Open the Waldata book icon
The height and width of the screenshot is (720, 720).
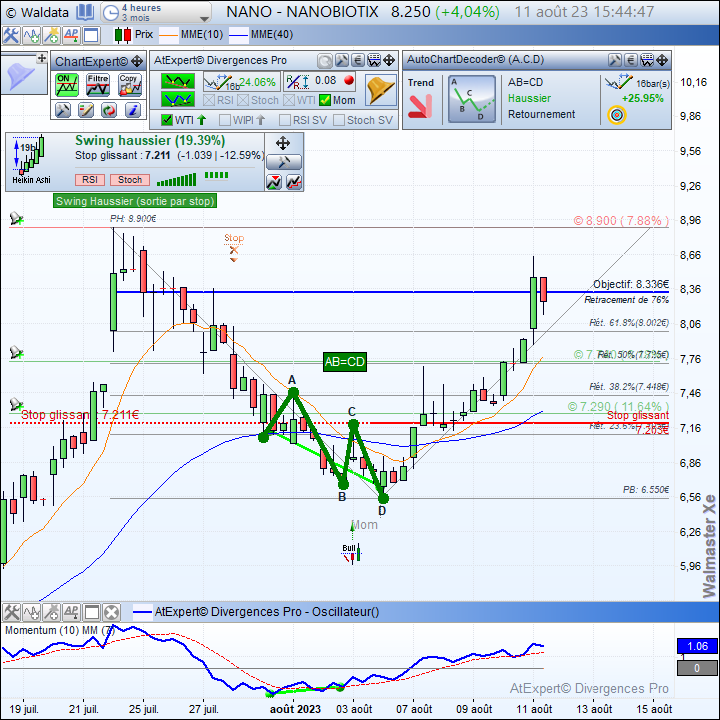pos(85,12)
